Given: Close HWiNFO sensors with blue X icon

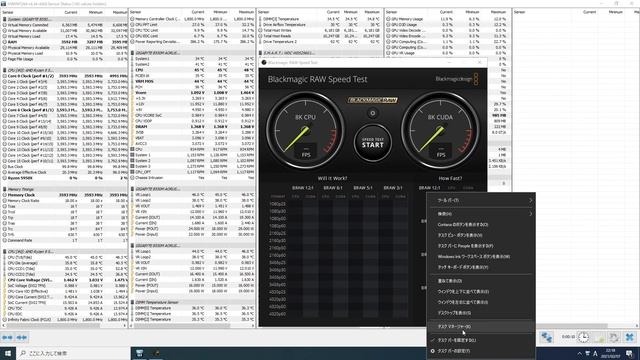Looking at the screenshot, I should [629, 338].
